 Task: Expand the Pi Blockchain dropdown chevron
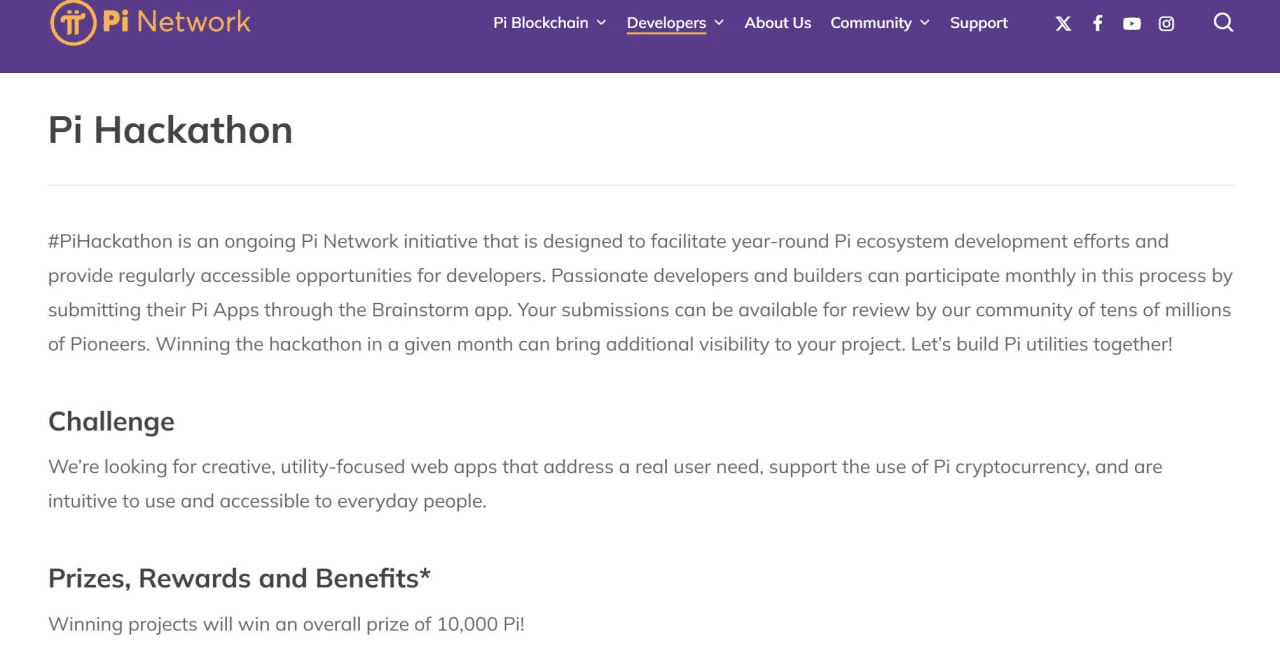click(x=601, y=22)
